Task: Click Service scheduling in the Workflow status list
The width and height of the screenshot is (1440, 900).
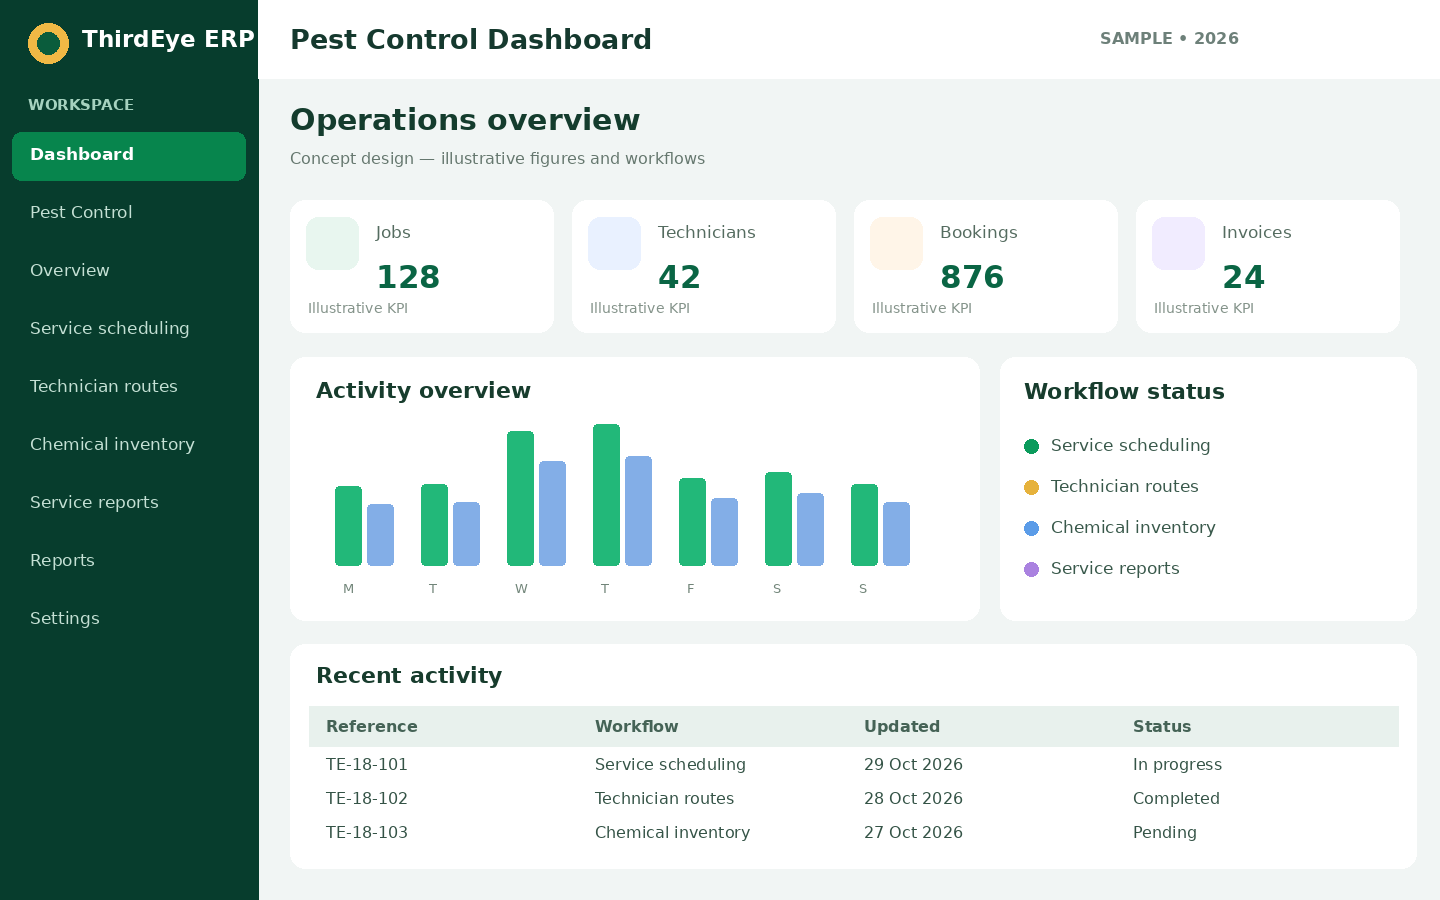Action: click(1130, 446)
